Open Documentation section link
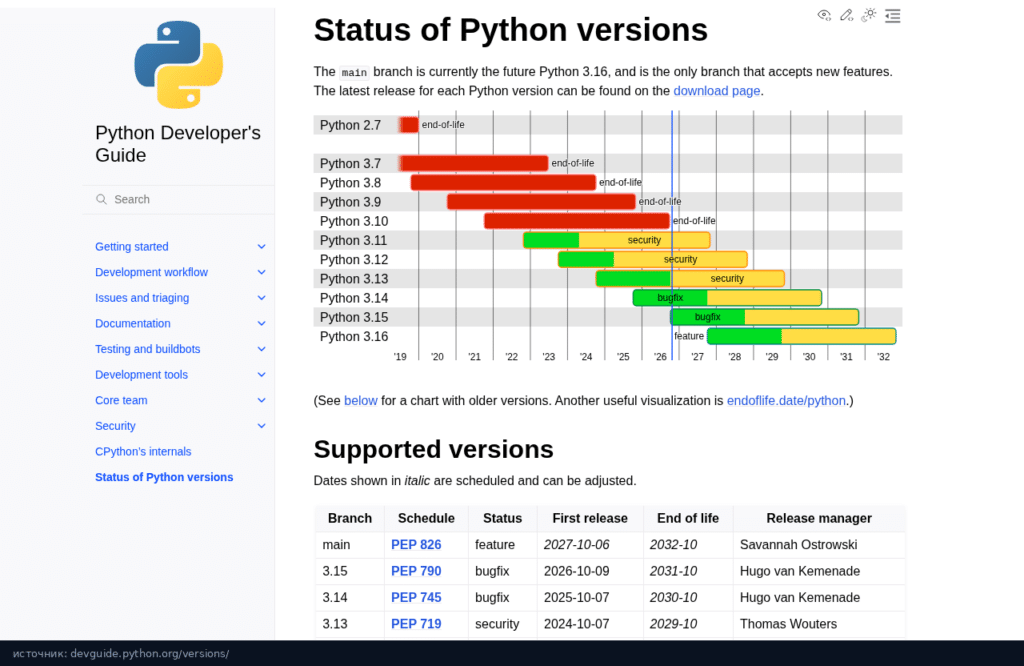Image resolution: width=1024 pixels, height=666 pixels. point(133,323)
